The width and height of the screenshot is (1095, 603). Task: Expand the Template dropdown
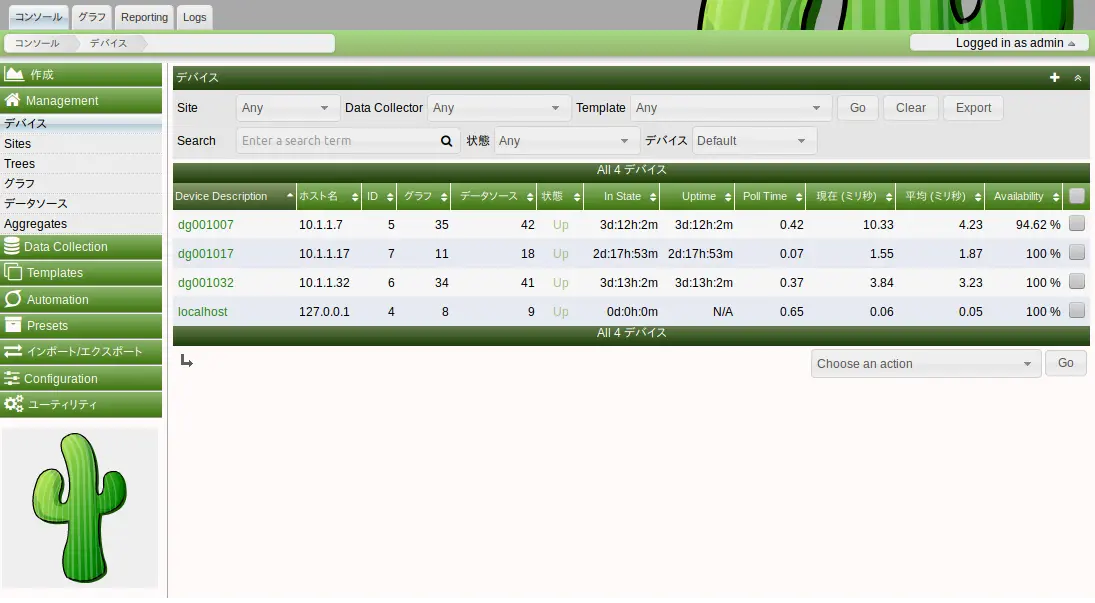731,108
